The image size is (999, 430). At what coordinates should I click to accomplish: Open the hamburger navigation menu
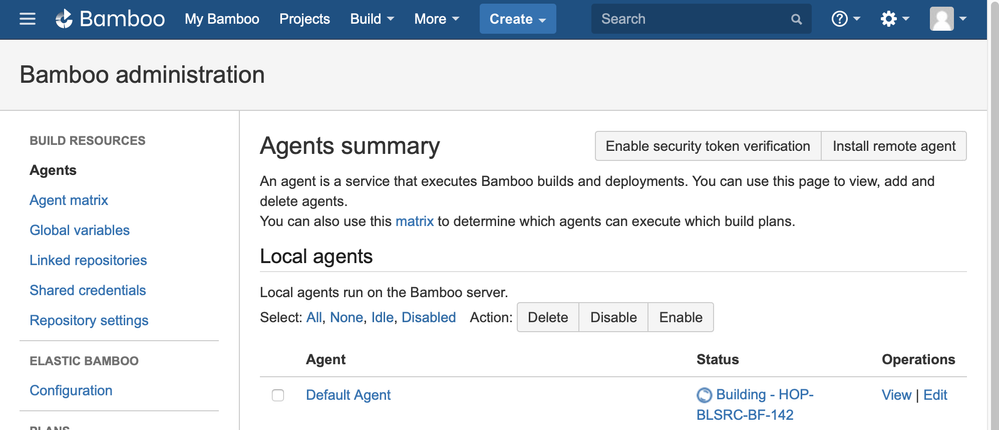(27, 19)
